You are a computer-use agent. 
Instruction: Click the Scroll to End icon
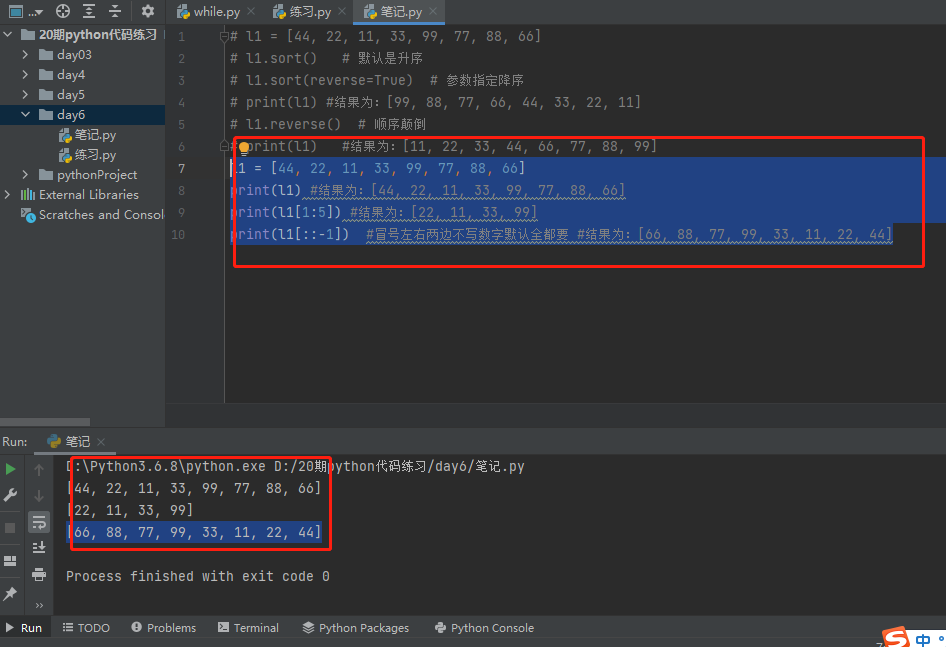tap(39, 547)
